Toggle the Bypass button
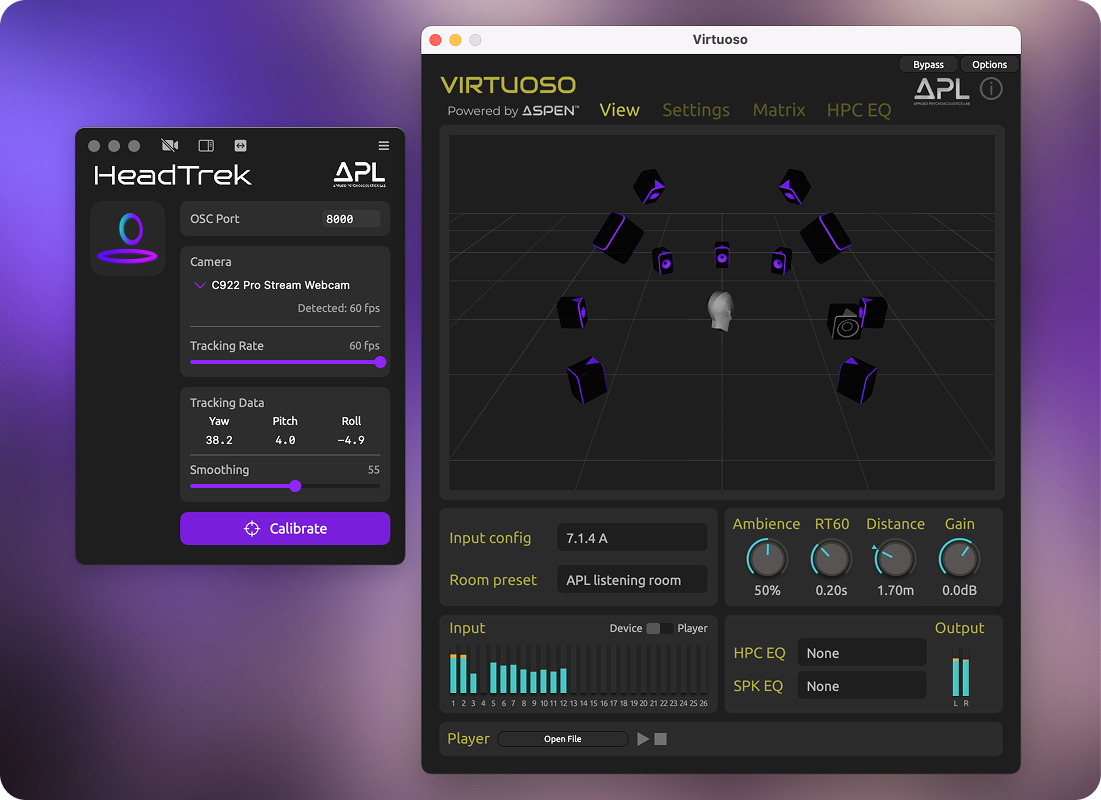Screen dimensions: 1101x800 click(928, 65)
